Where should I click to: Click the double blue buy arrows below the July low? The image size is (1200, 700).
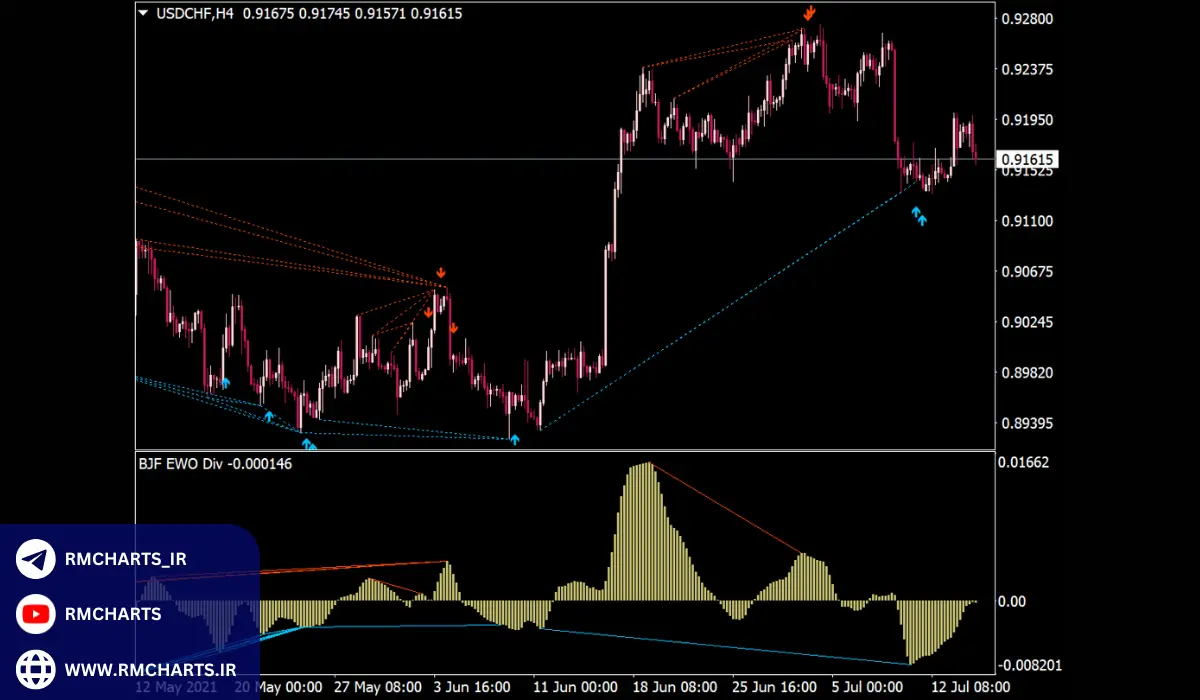tap(918, 215)
